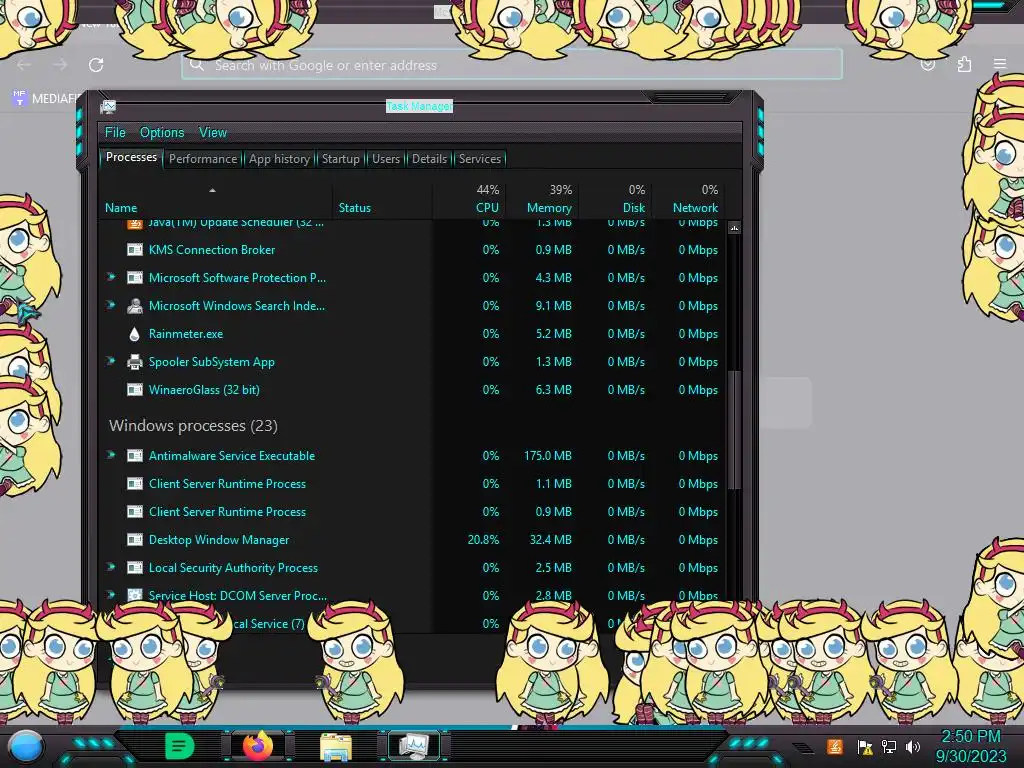Image resolution: width=1024 pixels, height=768 pixels.
Task: Click the taskbar clock showing 2:50 PM
Action: point(971,746)
